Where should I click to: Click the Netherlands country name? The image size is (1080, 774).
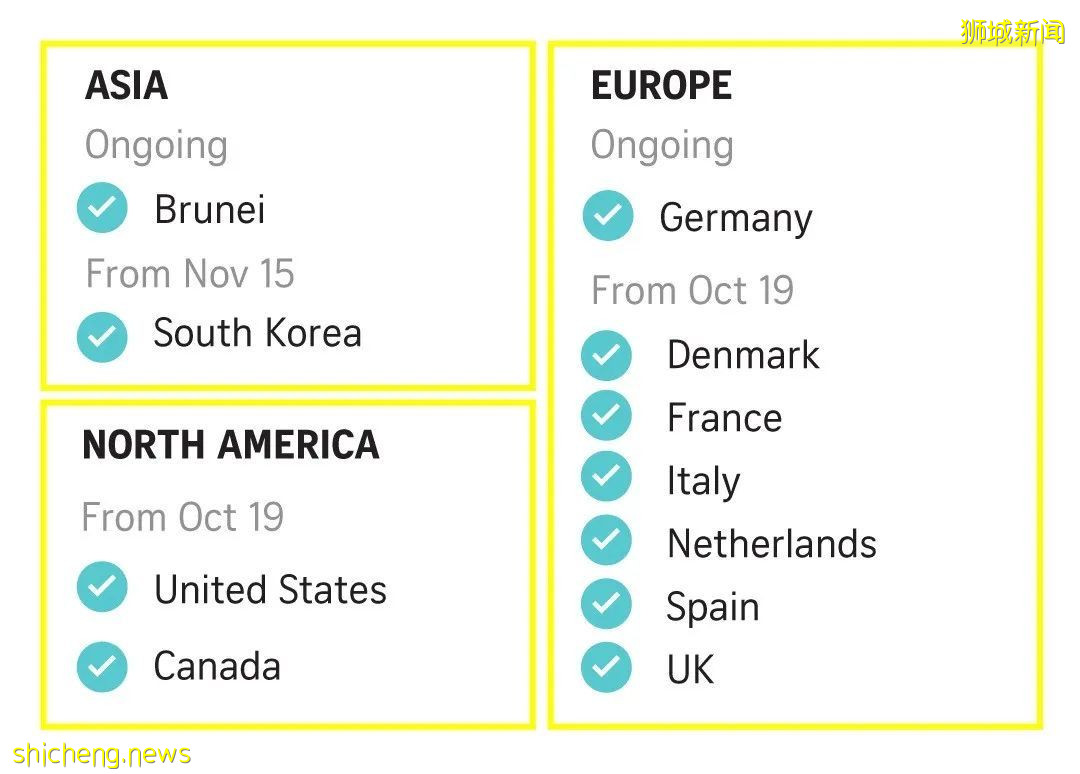tap(771, 544)
